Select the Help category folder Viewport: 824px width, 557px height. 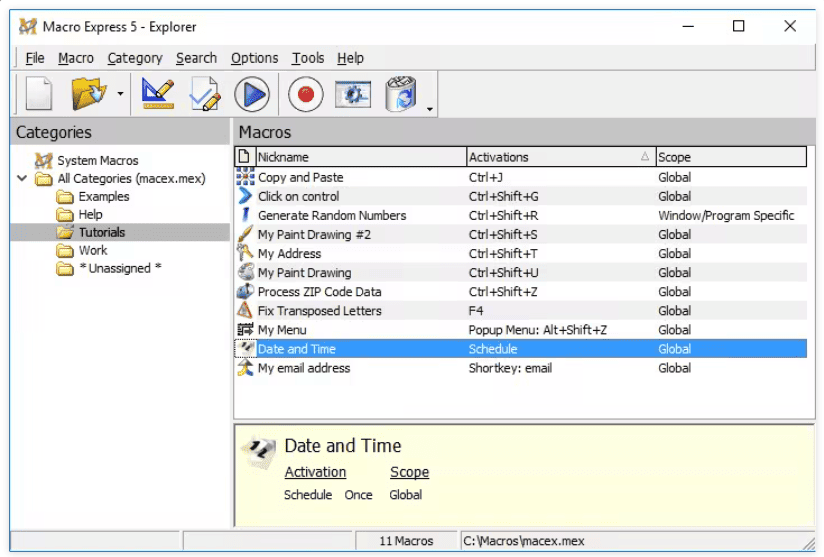pyautogui.click(x=90, y=214)
